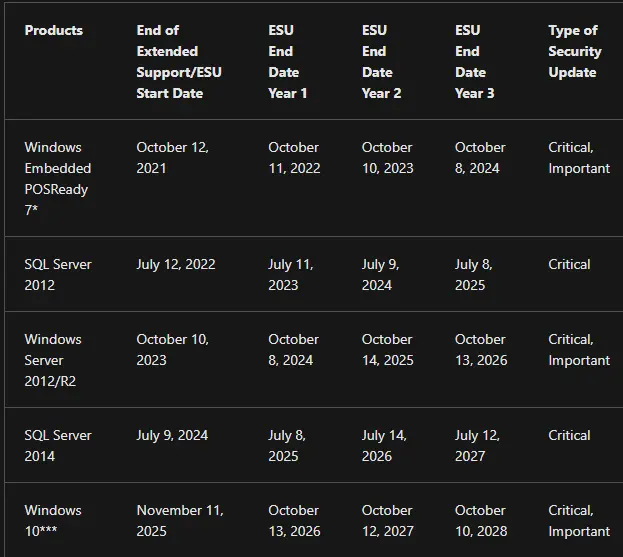This screenshot has width=623, height=557.
Task: Click the October 12, 2027 cell
Action: pos(388,520)
